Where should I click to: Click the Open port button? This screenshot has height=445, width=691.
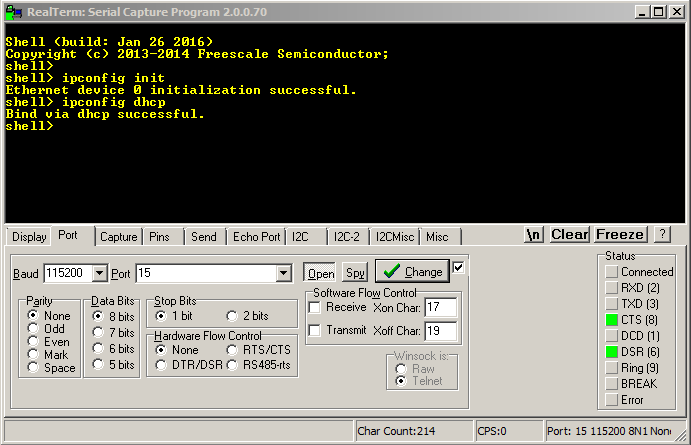pos(321,273)
